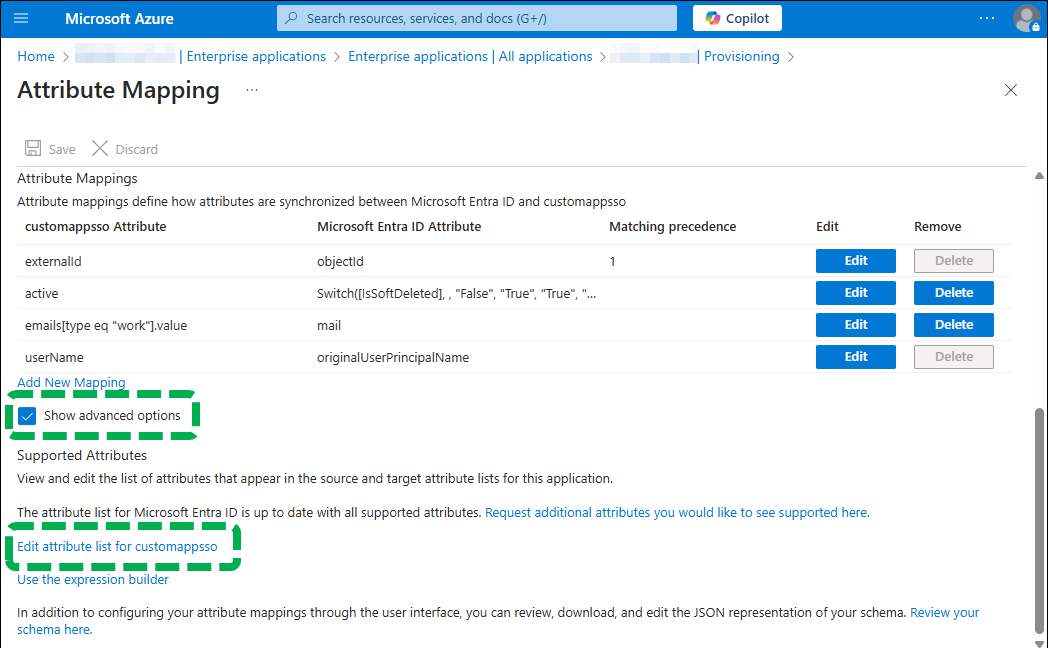The width and height of the screenshot is (1048, 648).
Task: Delete the active attribute mapping
Action: coord(953,293)
